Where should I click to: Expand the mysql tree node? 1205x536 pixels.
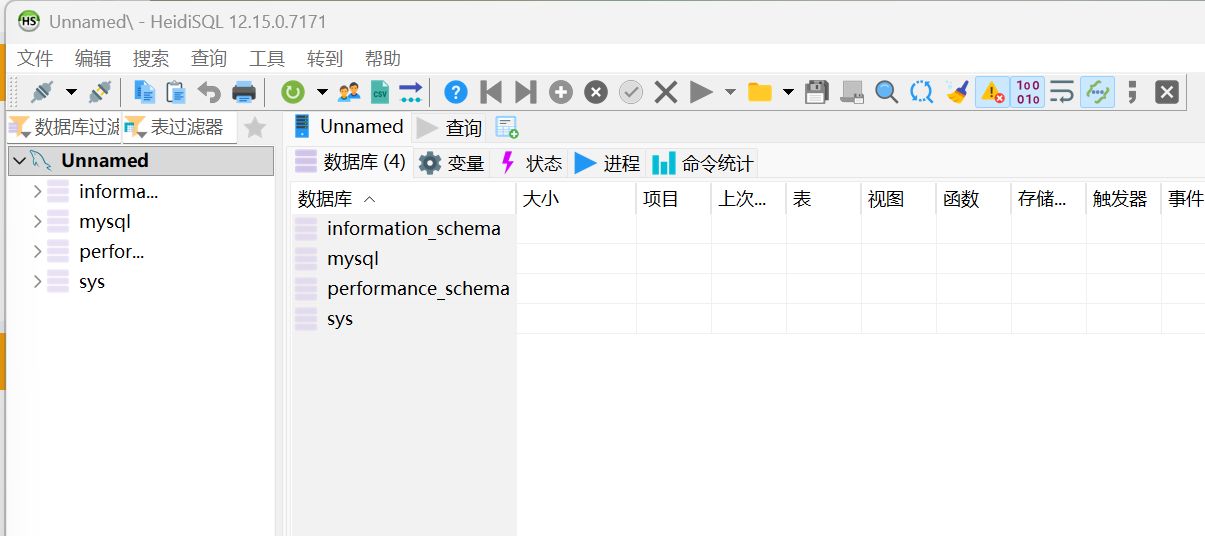pyautogui.click(x=37, y=221)
